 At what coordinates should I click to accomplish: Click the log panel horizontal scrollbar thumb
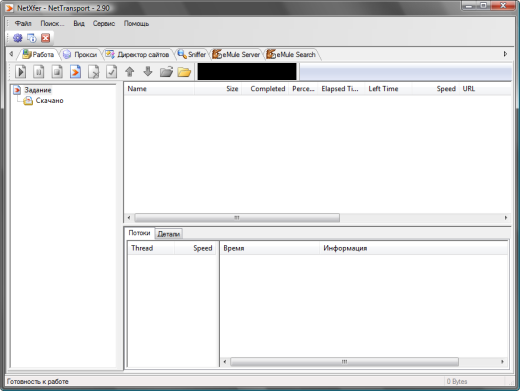click(344, 362)
